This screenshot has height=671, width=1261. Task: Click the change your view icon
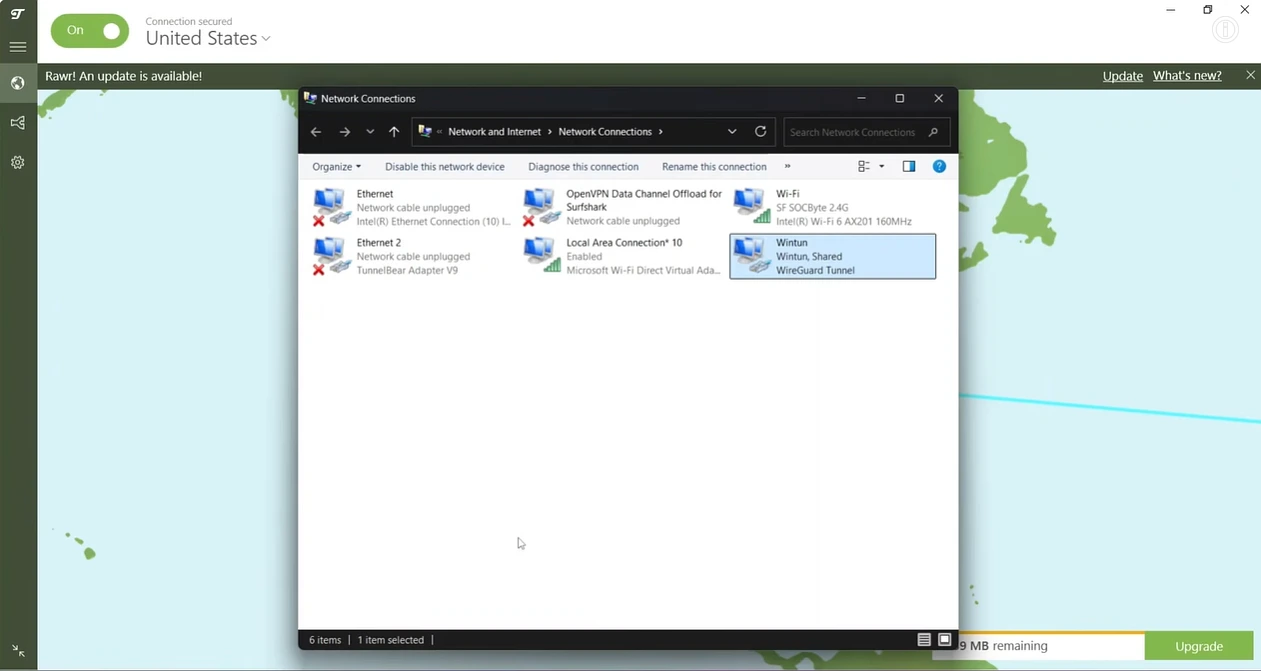[x=864, y=167]
